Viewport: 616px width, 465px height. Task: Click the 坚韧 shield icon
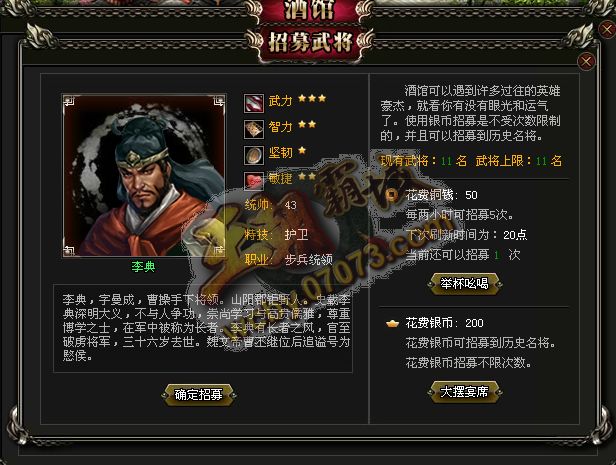pyautogui.click(x=254, y=155)
